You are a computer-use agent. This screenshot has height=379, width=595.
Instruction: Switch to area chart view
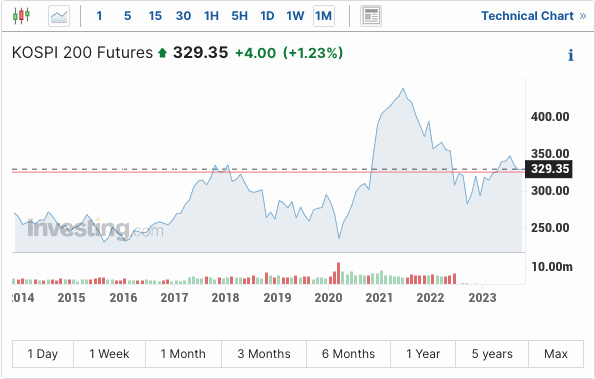(59, 16)
